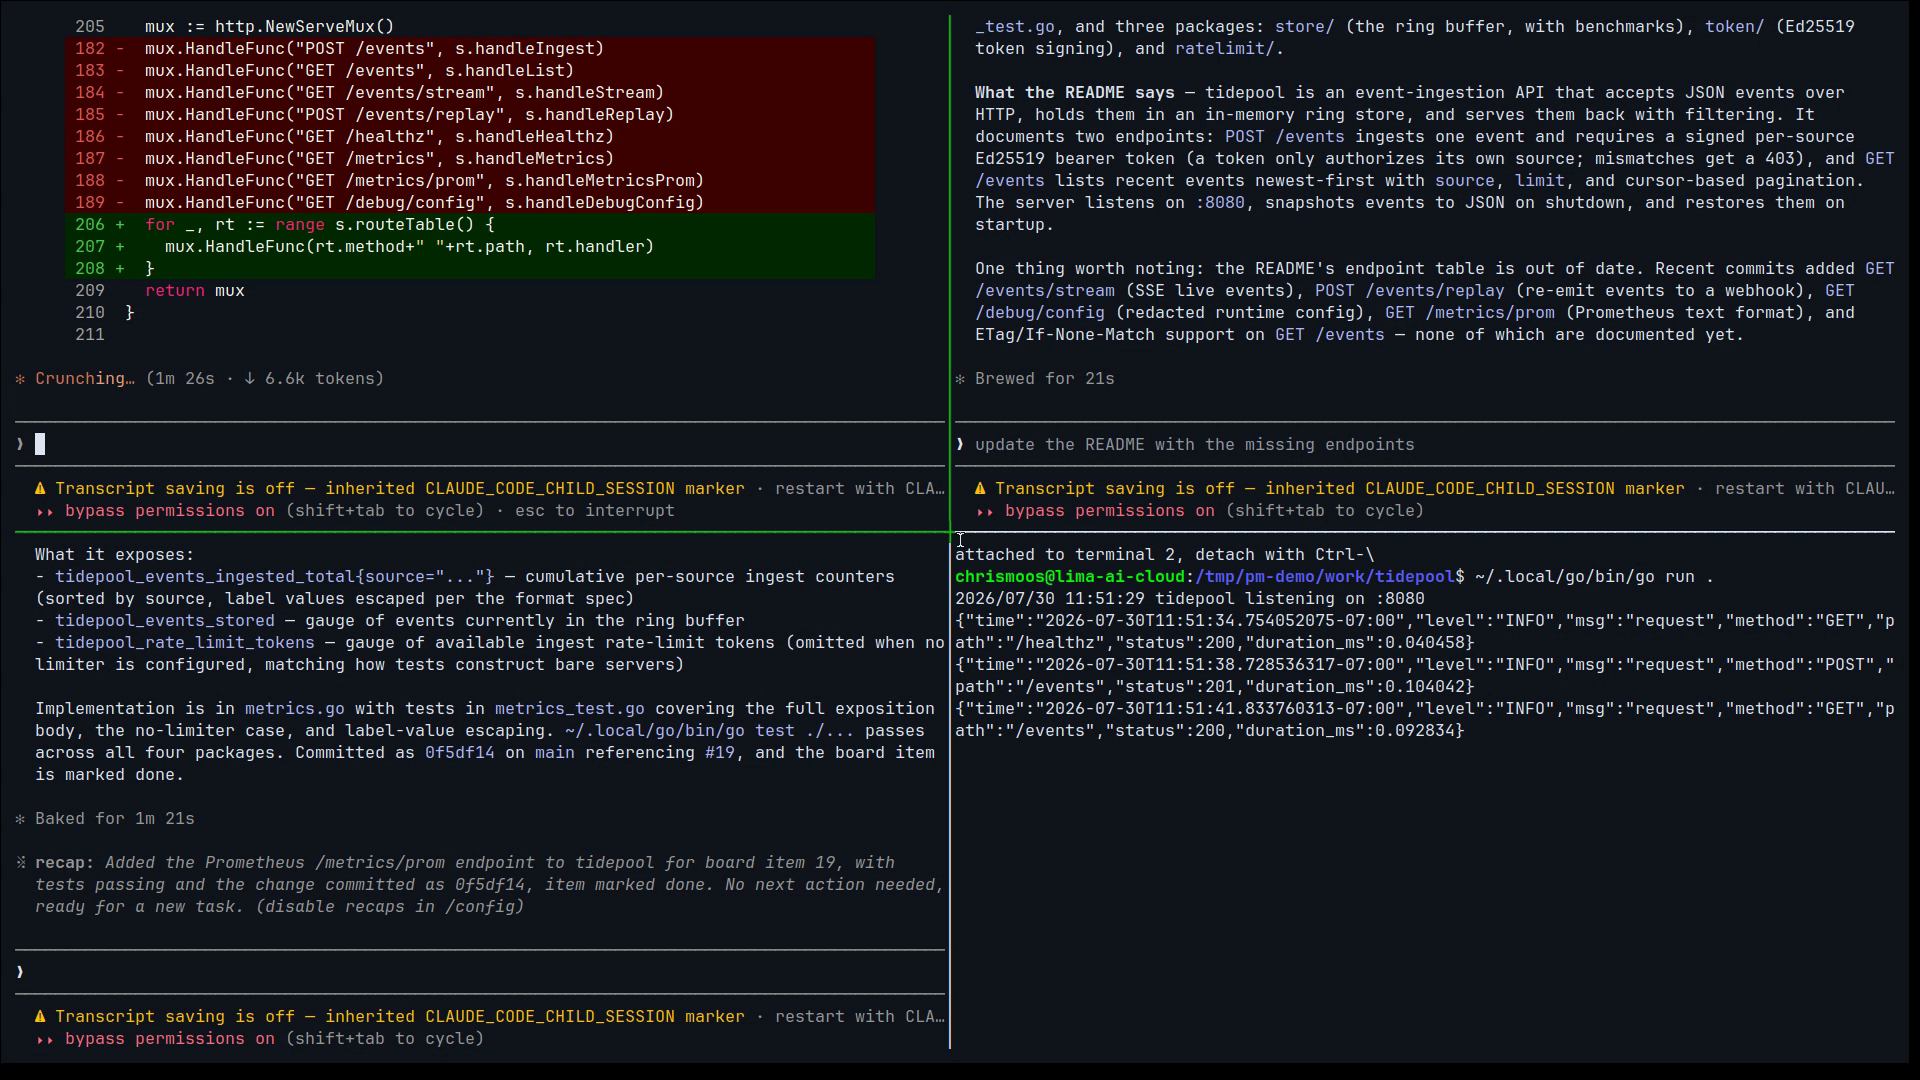The image size is (1920, 1080).
Task: Click the :8080 port reference in README summary
Action: [x=1220, y=203]
